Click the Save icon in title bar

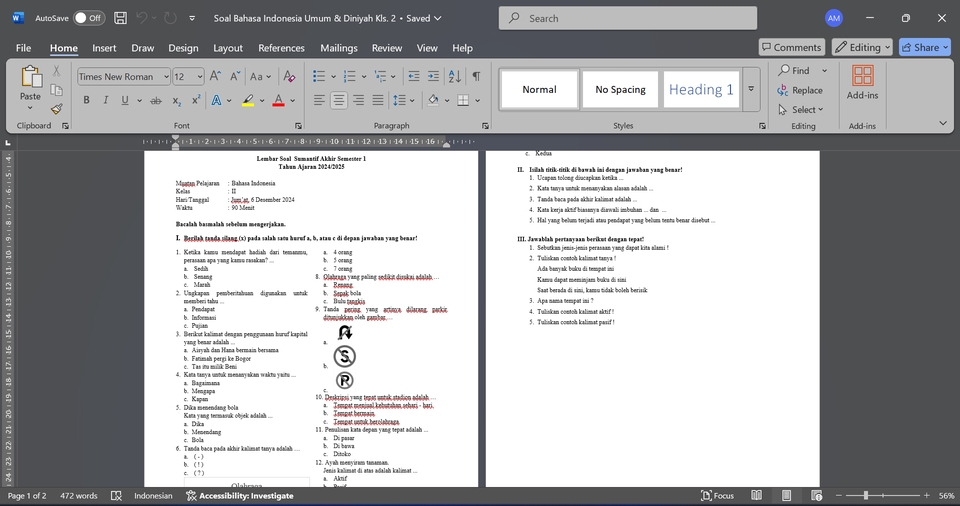[121, 18]
